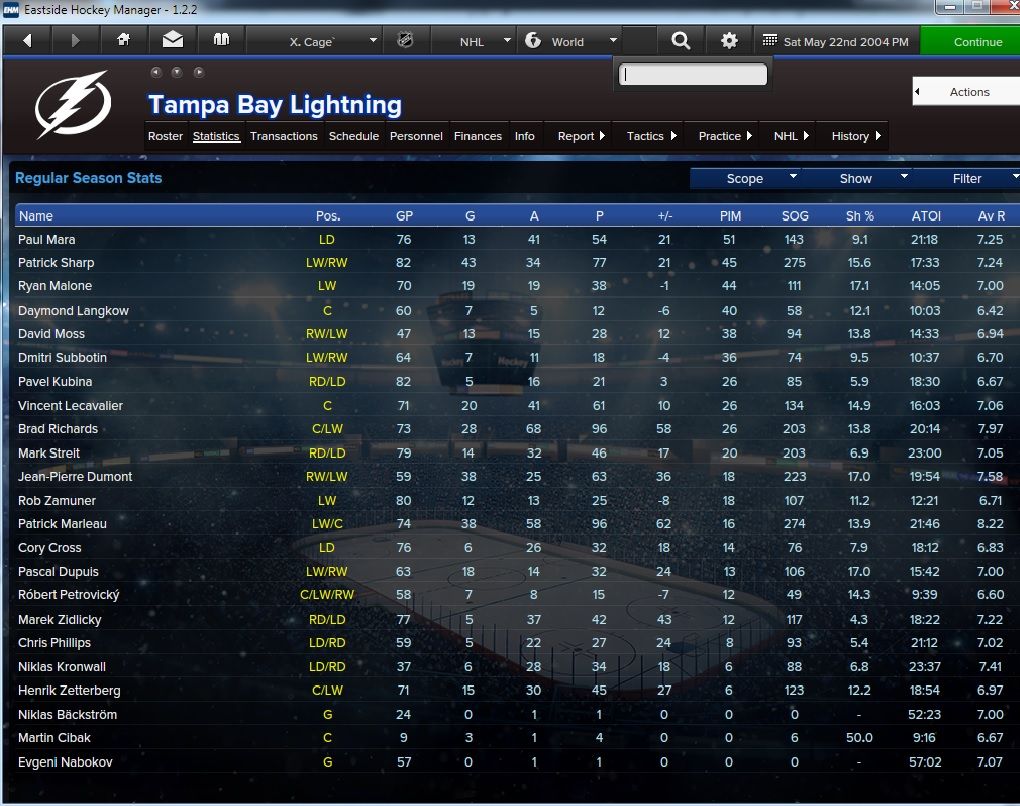
Task: Sort table by Name column header
Action: 36,216
